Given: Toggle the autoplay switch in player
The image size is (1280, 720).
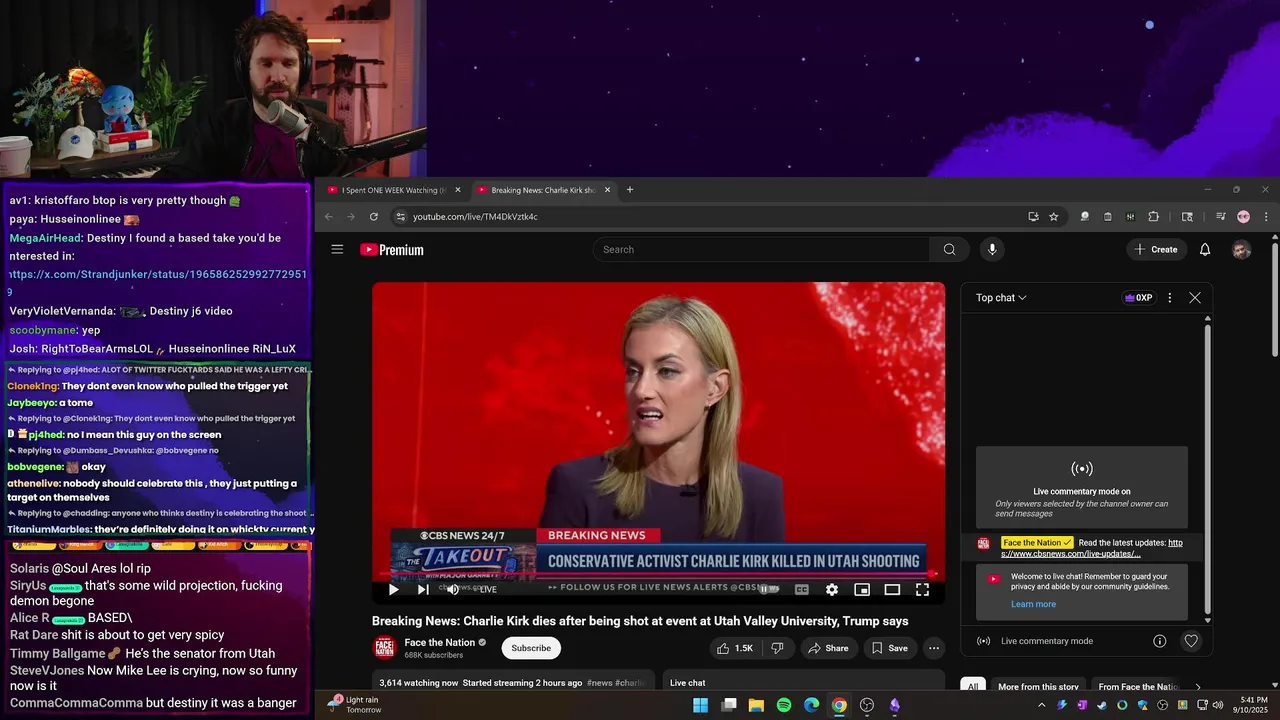Looking at the screenshot, I should pyautogui.click(x=768, y=590).
